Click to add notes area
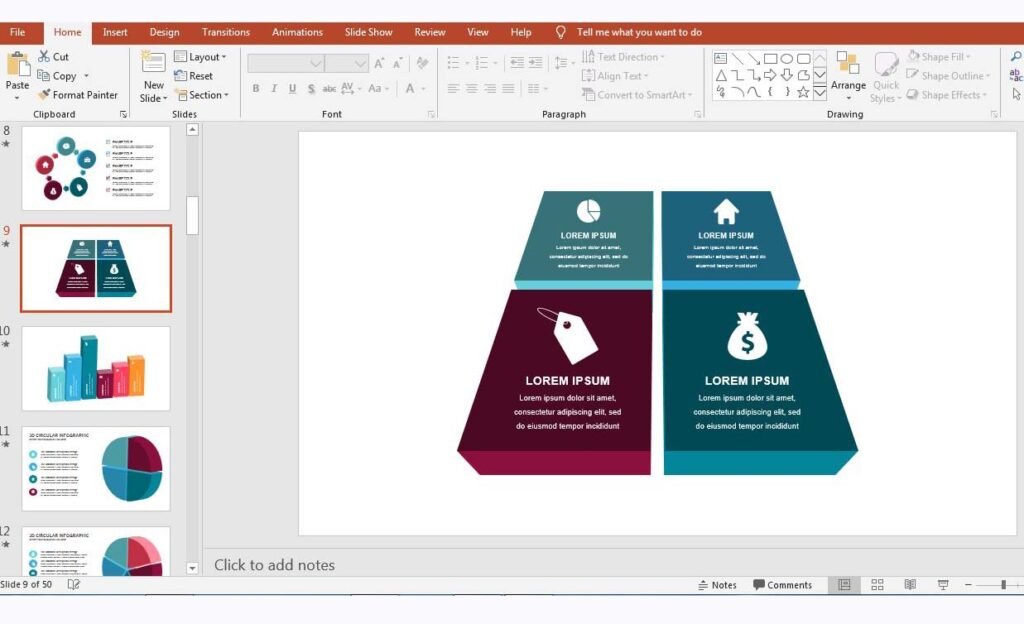Viewport: 1024px width, 624px height. (274, 565)
